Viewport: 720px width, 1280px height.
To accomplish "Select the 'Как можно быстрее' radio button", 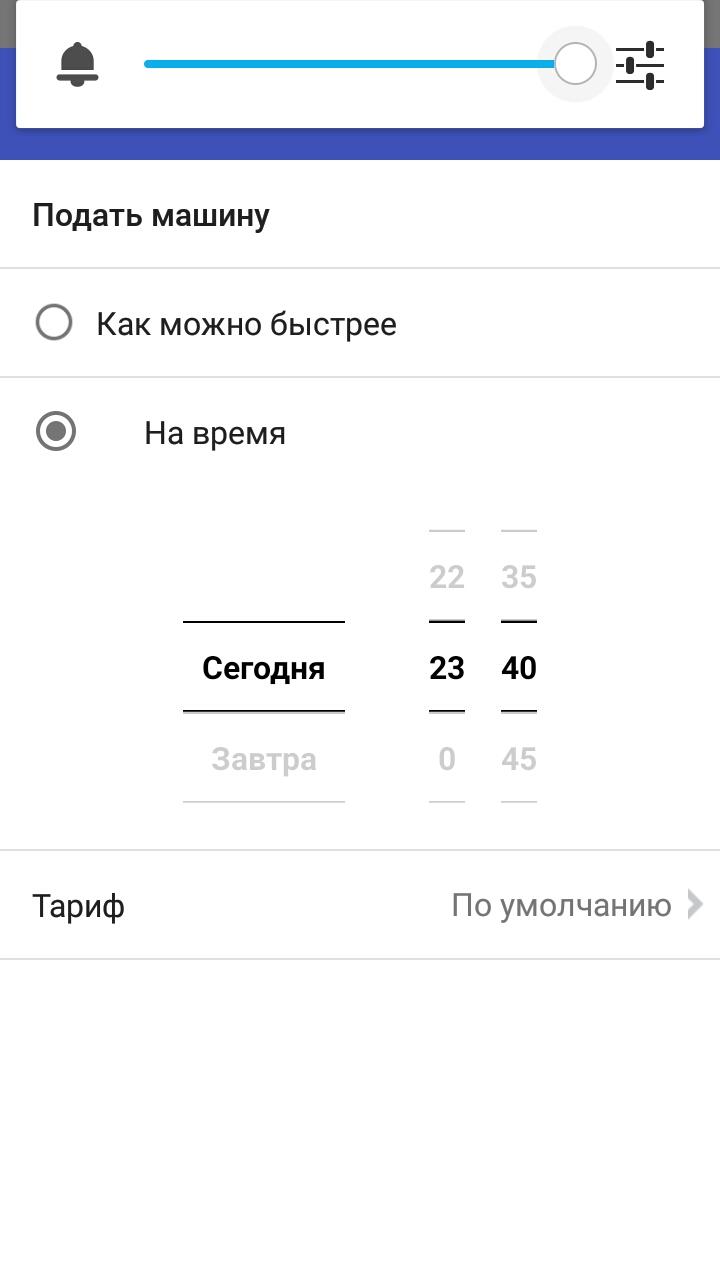I will pos(54,323).
